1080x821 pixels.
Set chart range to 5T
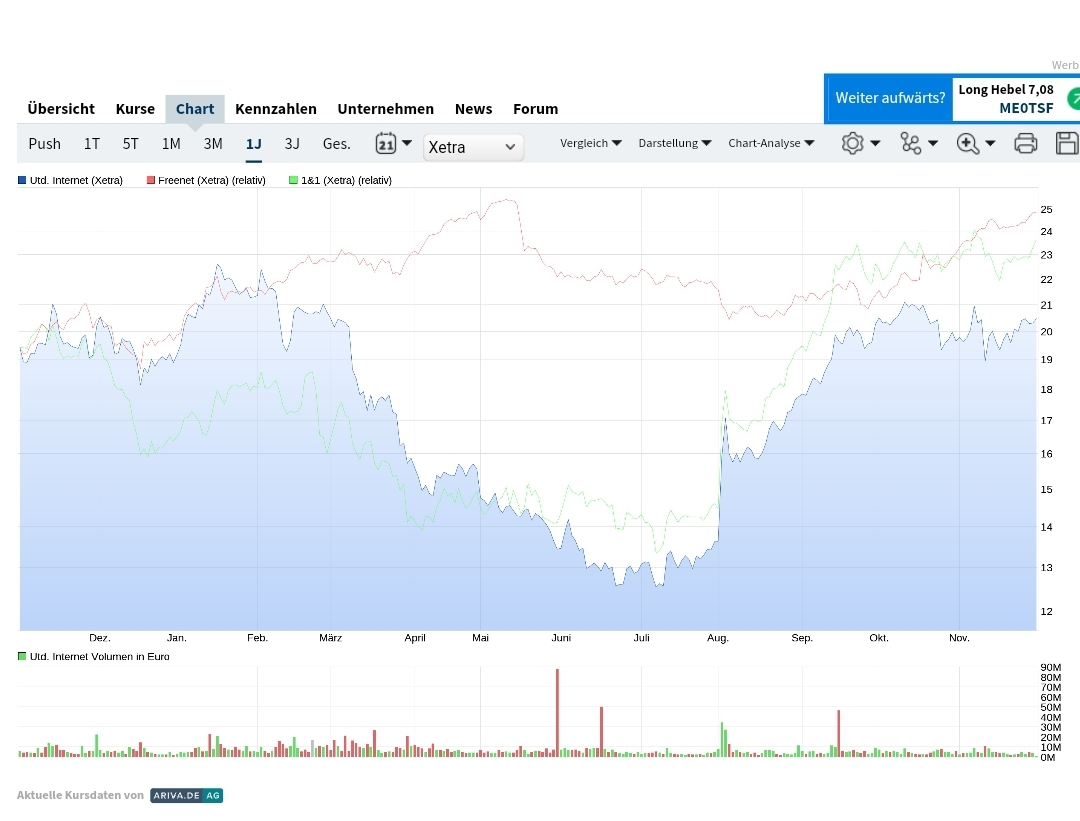(131, 143)
